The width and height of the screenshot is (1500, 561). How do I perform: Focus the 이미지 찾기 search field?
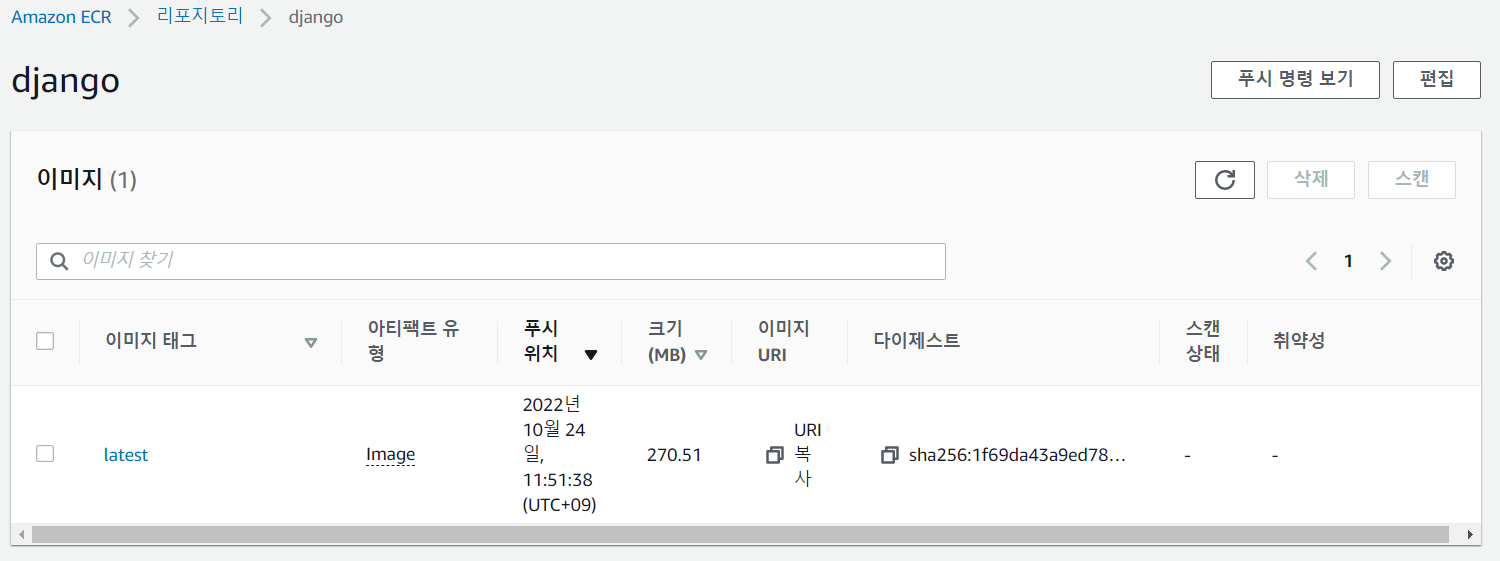pyautogui.click(x=491, y=261)
